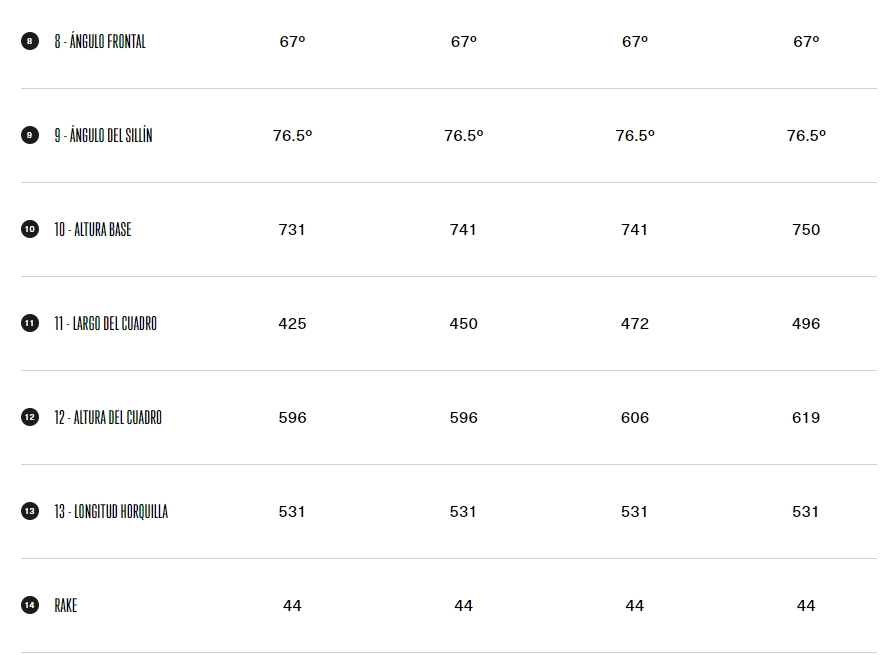
Task: Select the 10 - Altura Base label
Action: tap(93, 230)
